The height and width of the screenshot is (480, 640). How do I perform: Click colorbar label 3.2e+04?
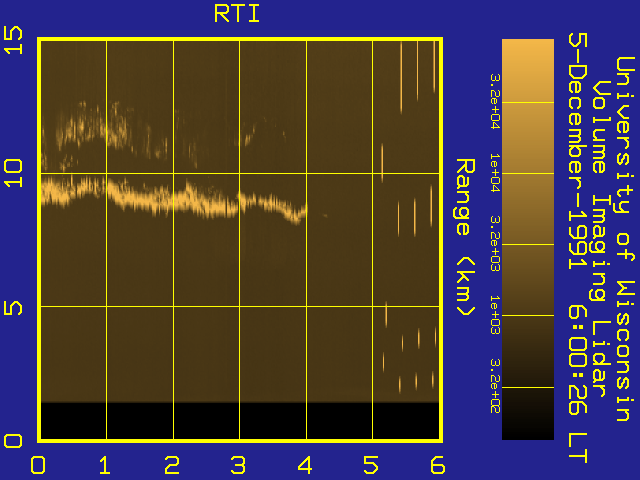[495, 102]
